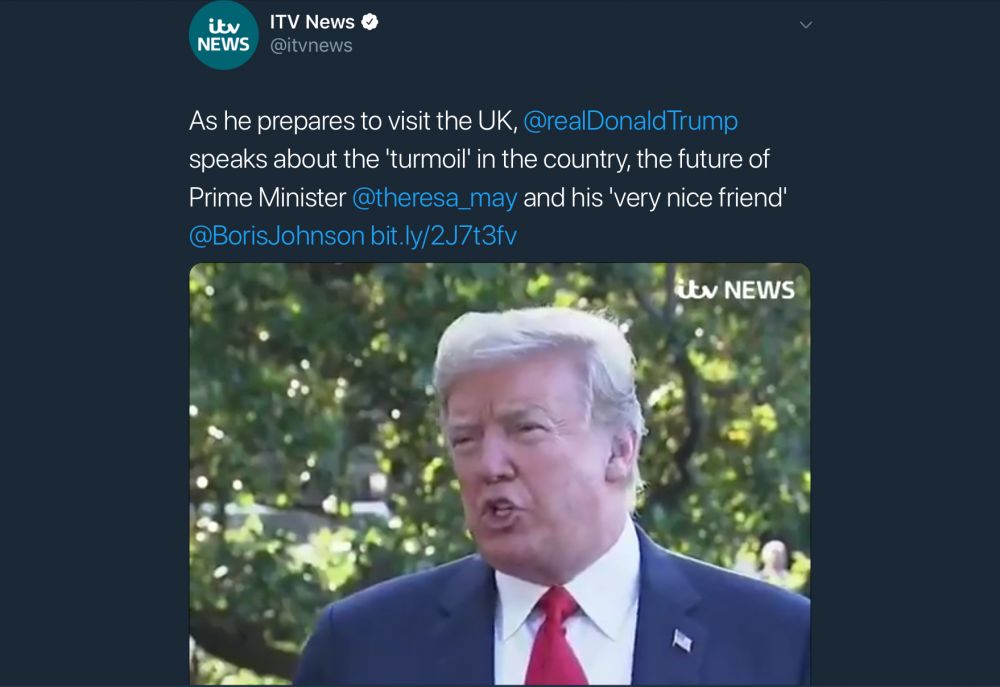Open the ITV News profile avatar
The image size is (1000, 687).
coord(223,34)
